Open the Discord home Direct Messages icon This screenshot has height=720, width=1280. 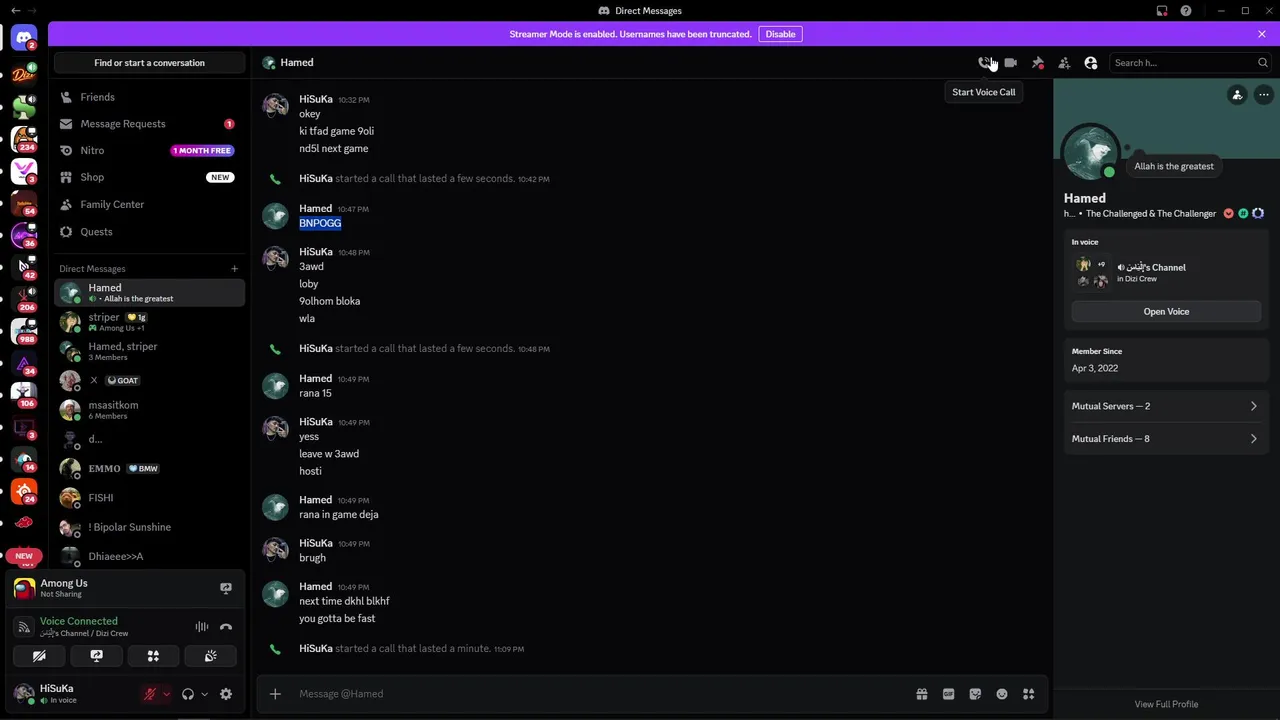click(x=24, y=40)
